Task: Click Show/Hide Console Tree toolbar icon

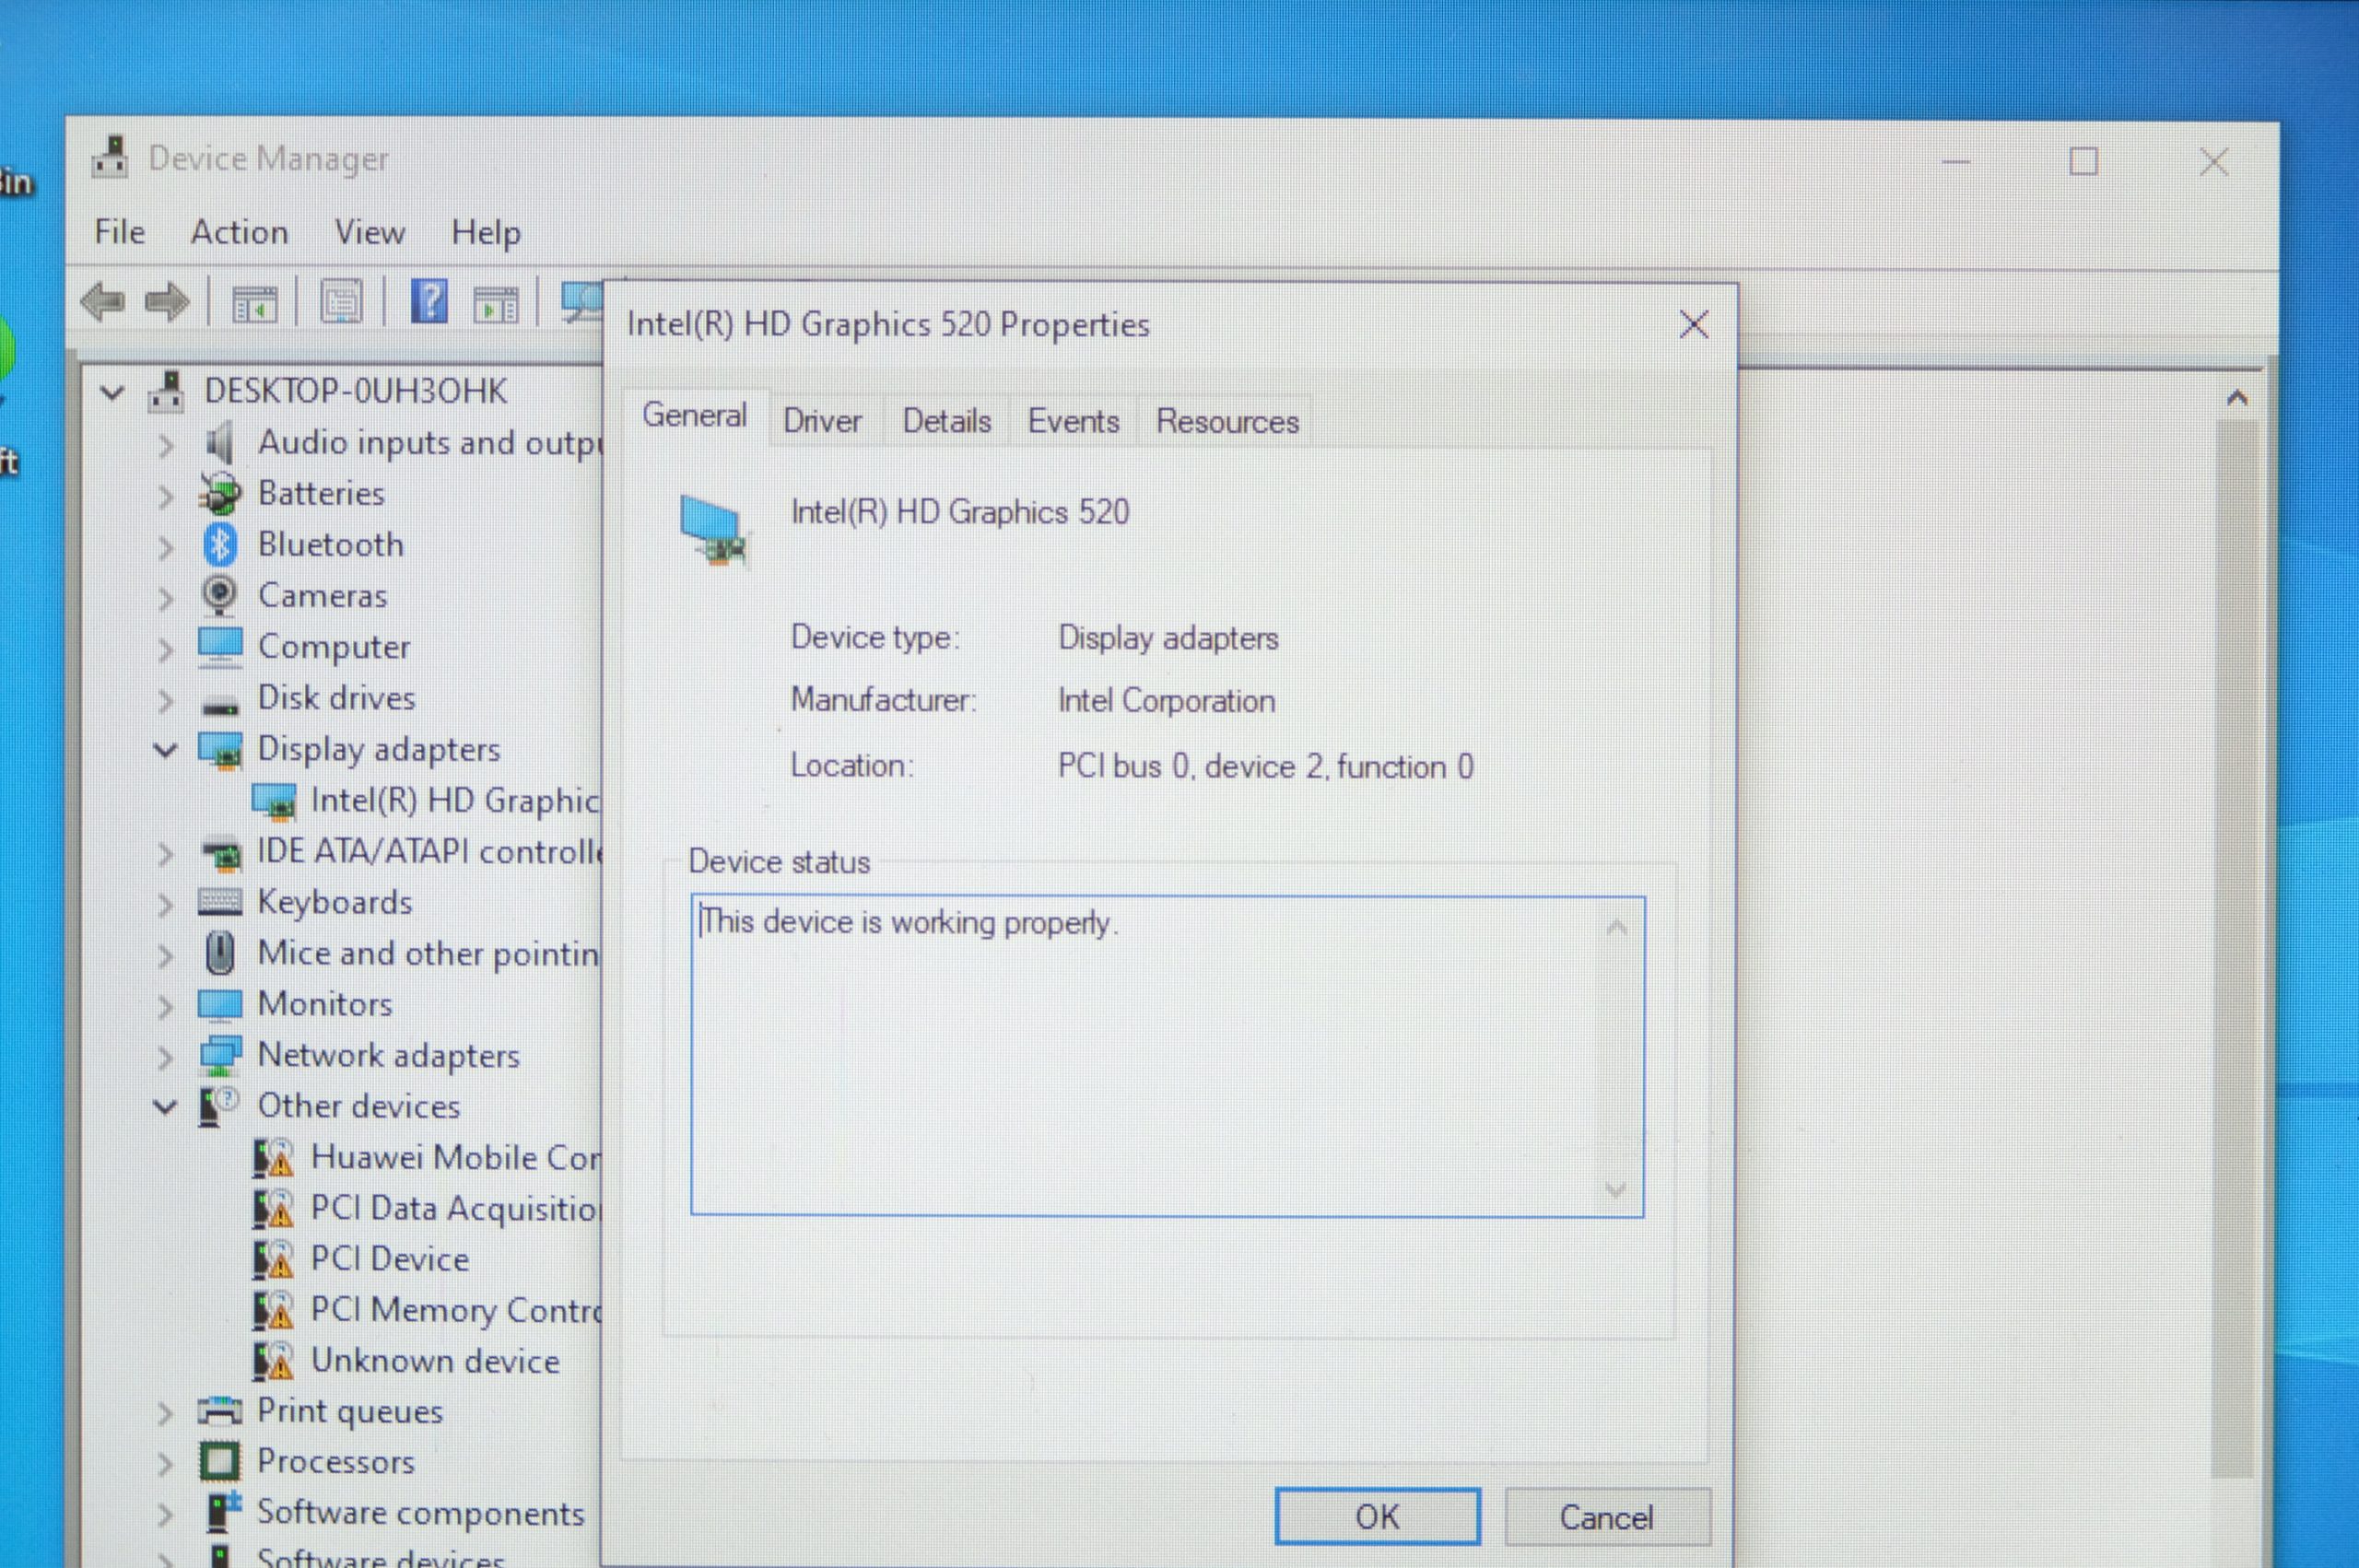Action: [254, 303]
